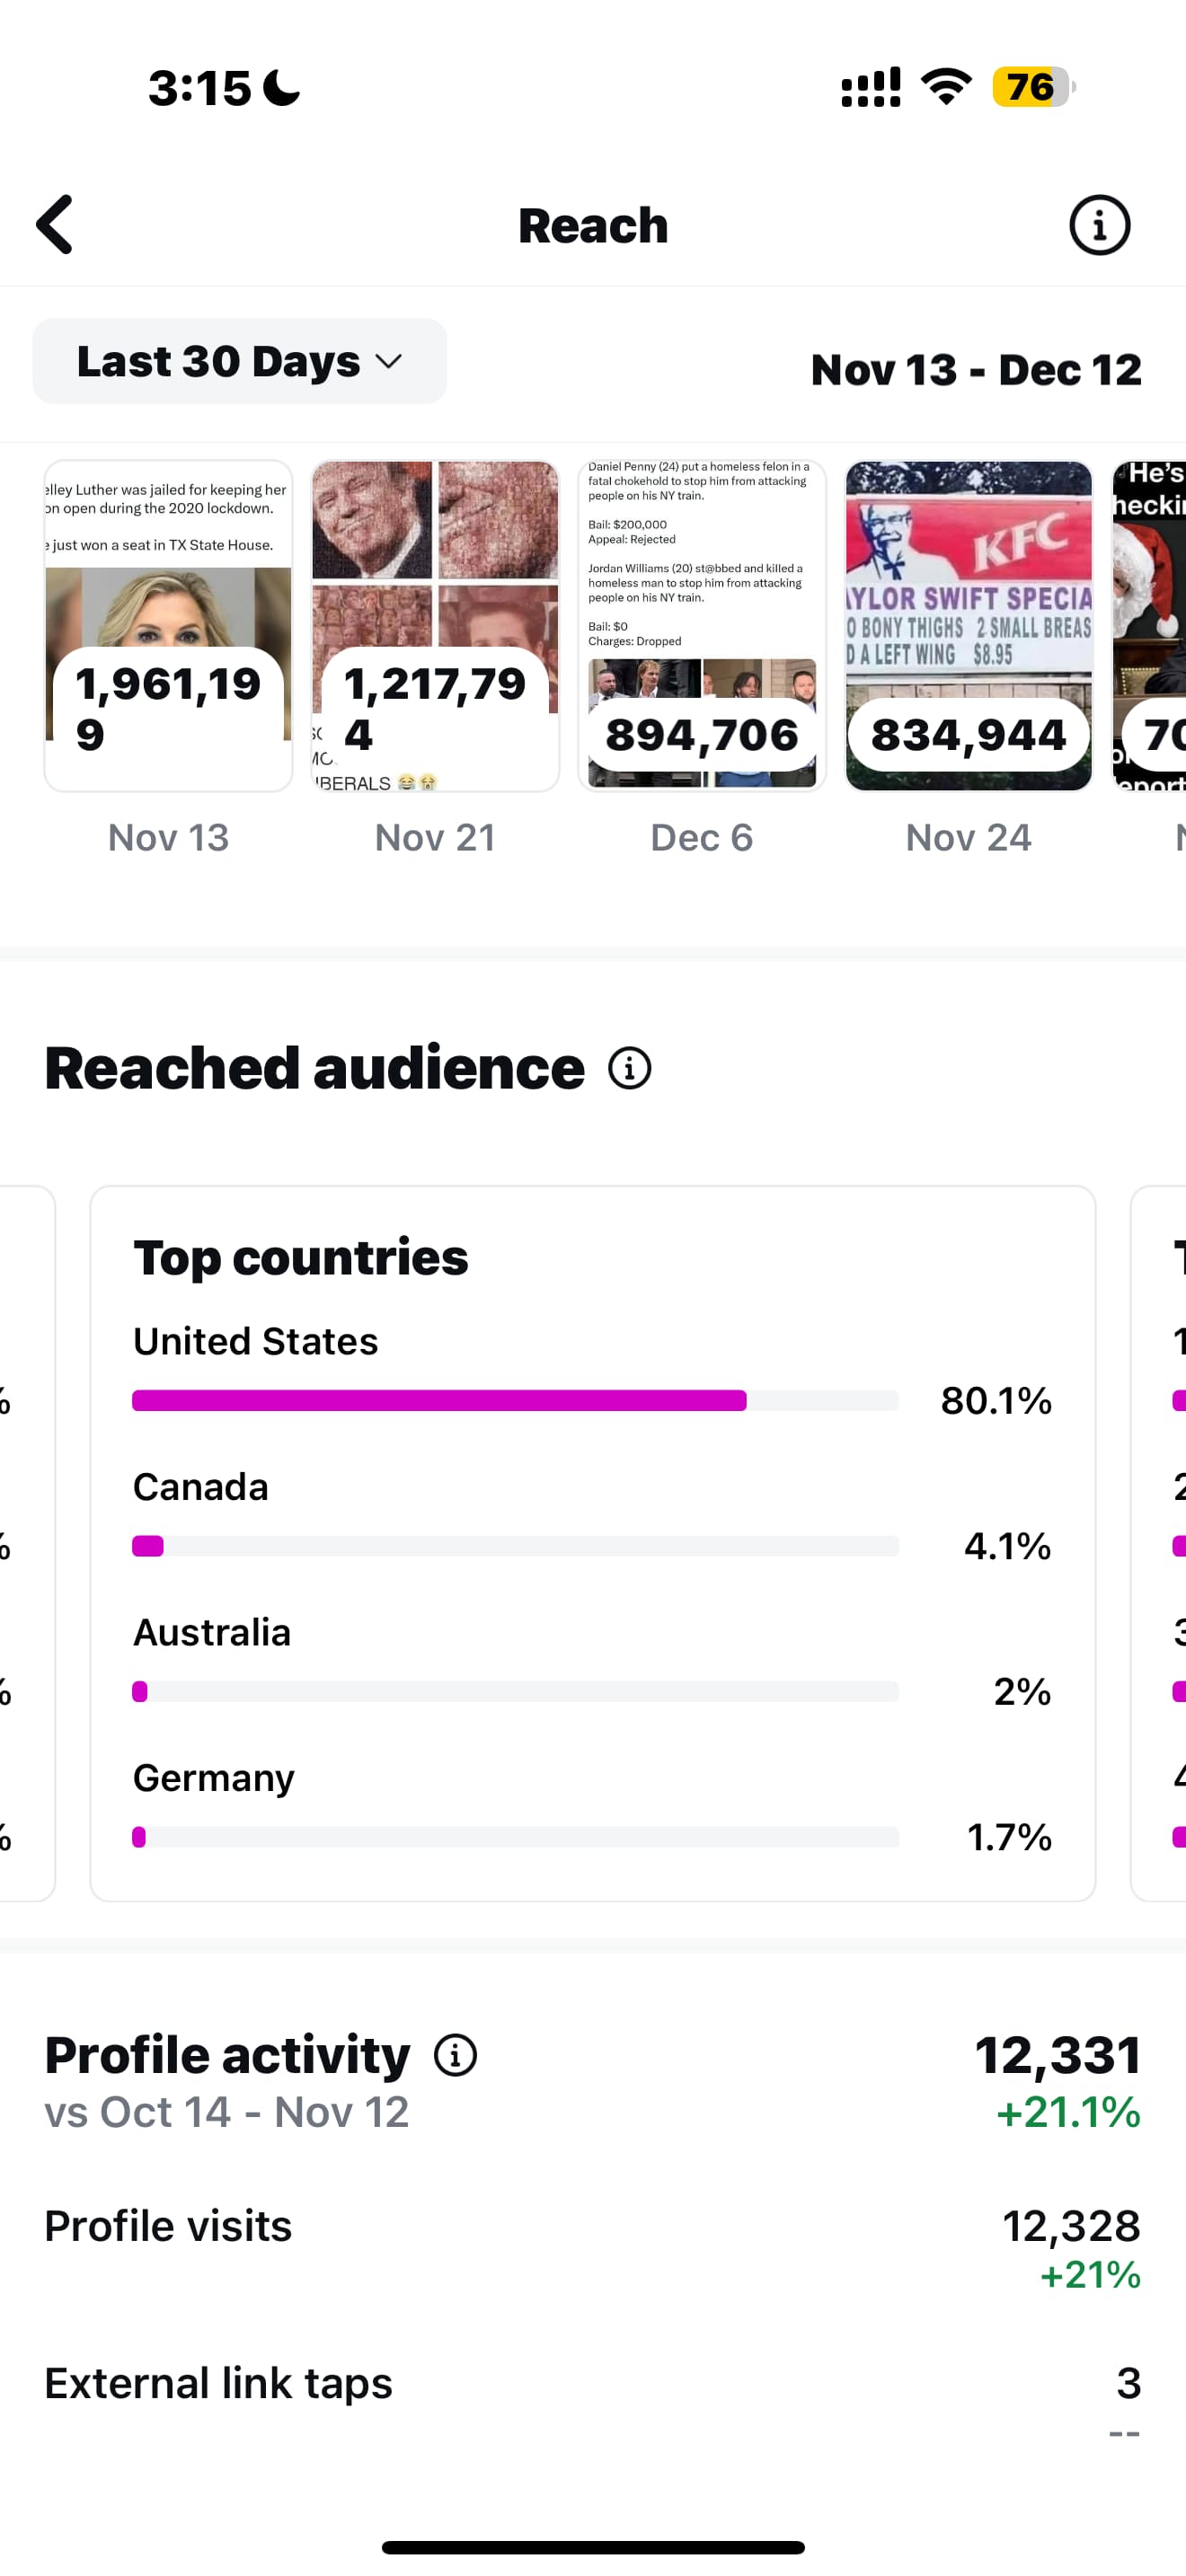This screenshot has width=1186, height=2576.
Task: Open the partially visible Santa hat post
Action: (1149, 626)
